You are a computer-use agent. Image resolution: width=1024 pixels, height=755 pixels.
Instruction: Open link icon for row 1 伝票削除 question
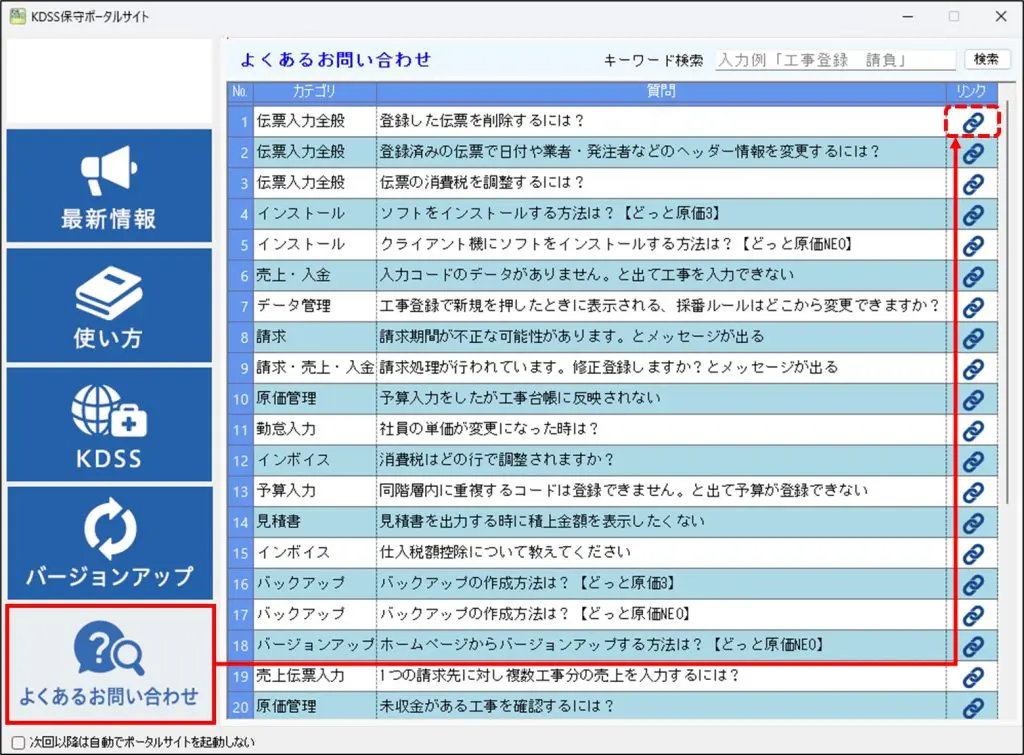(x=972, y=122)
